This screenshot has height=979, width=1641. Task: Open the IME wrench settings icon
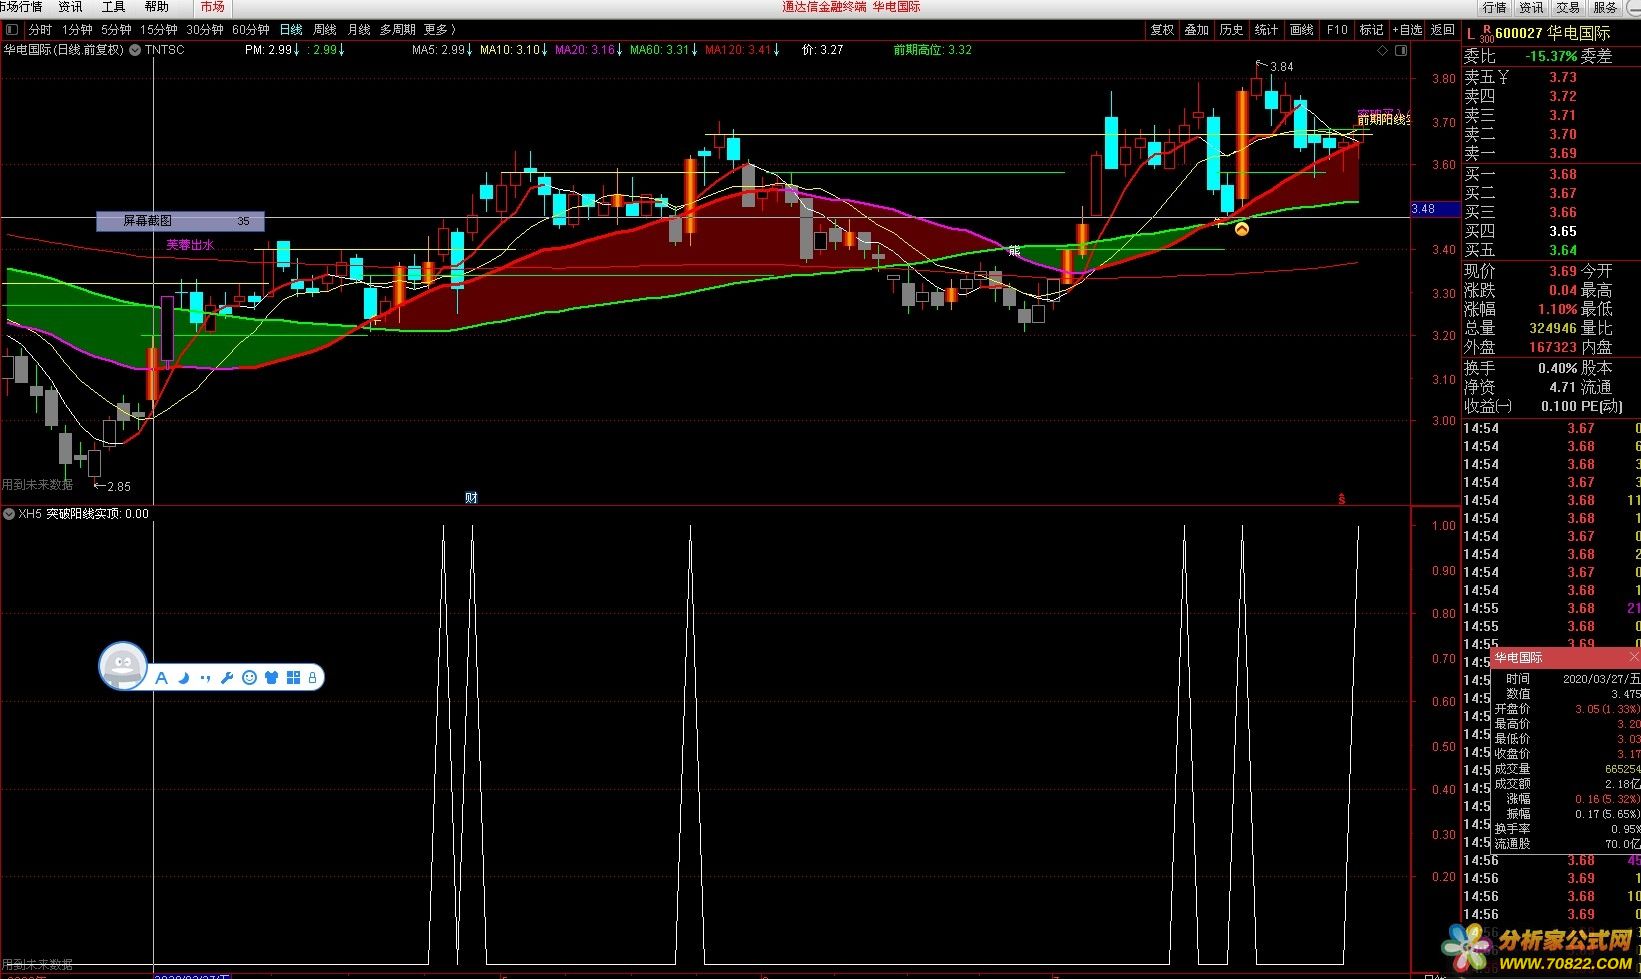pyautogui.click(x=227, y=678)
